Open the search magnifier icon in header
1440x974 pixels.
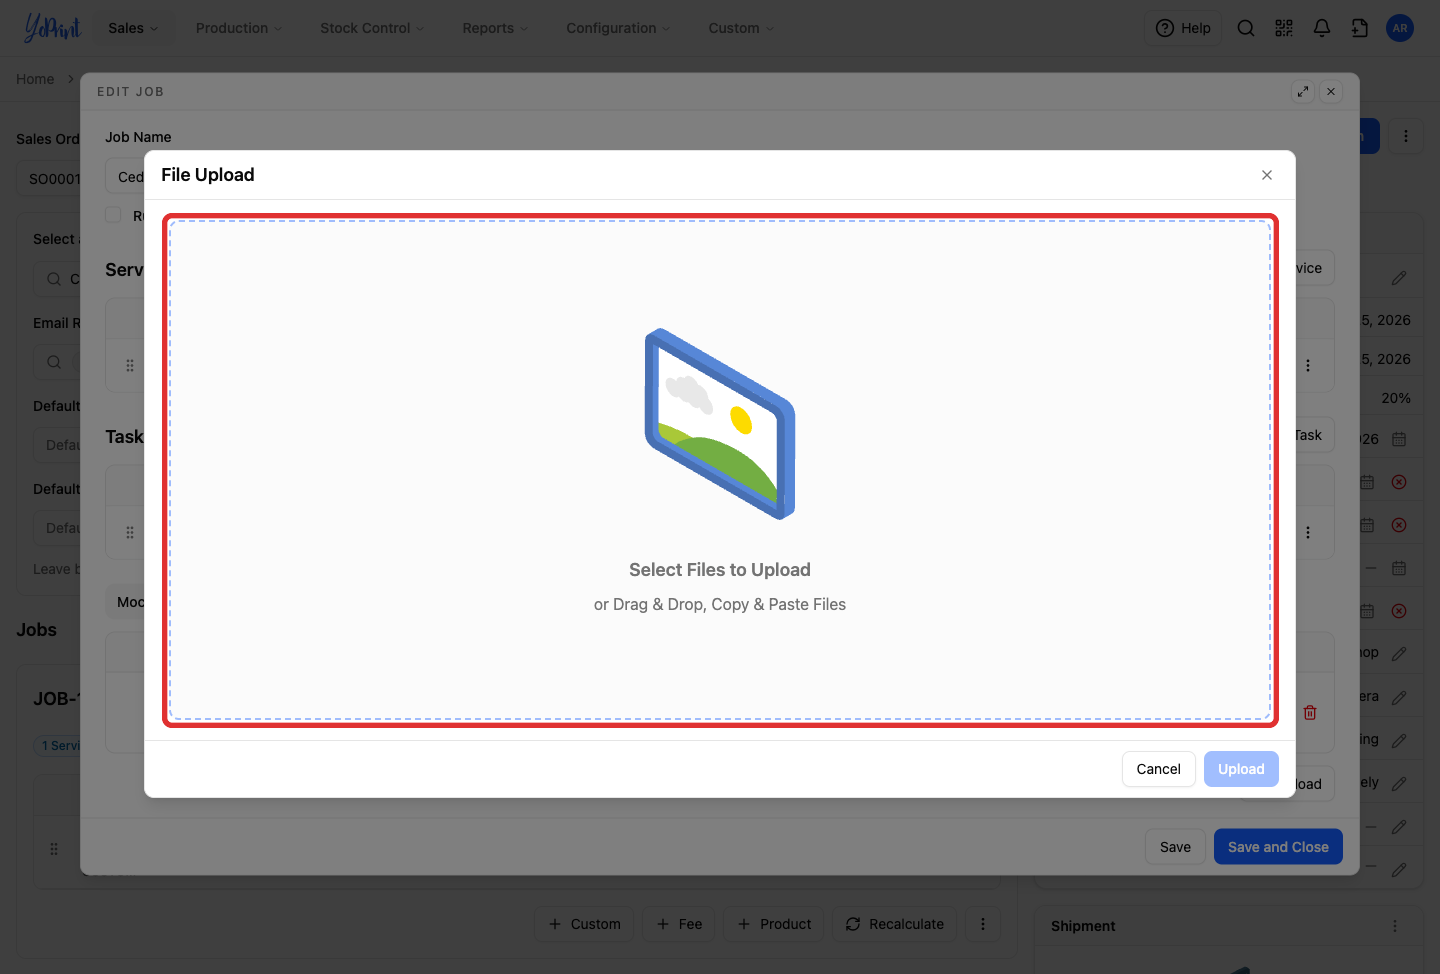1246,28
